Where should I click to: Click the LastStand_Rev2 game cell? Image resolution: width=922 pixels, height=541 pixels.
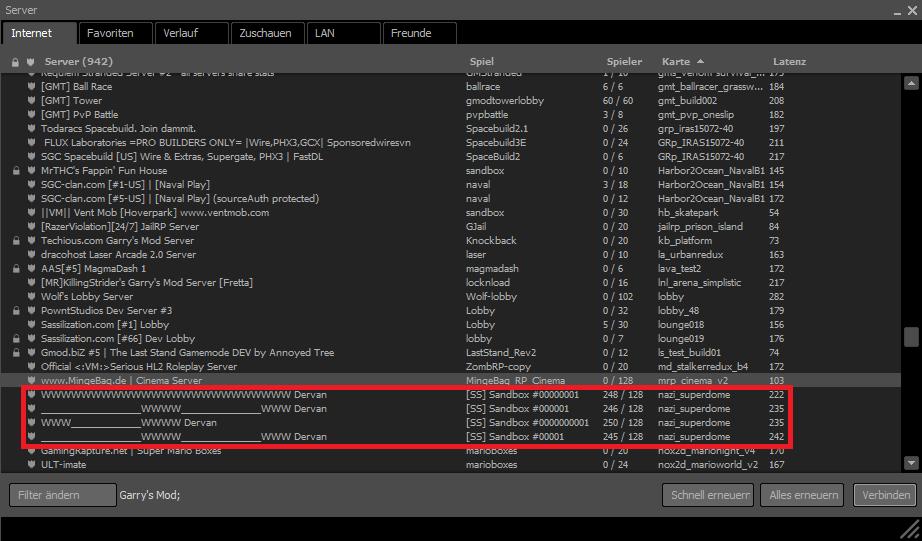(x=501, y=353)
